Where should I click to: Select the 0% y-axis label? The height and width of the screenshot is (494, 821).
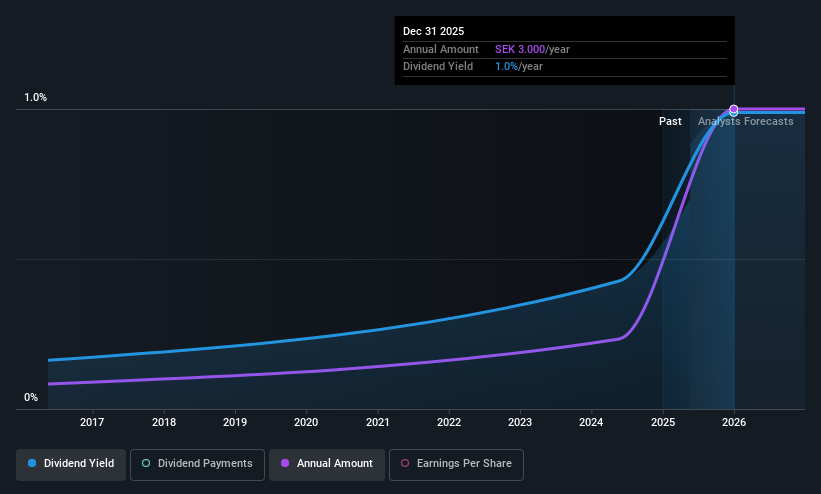[x=31, y=398]
